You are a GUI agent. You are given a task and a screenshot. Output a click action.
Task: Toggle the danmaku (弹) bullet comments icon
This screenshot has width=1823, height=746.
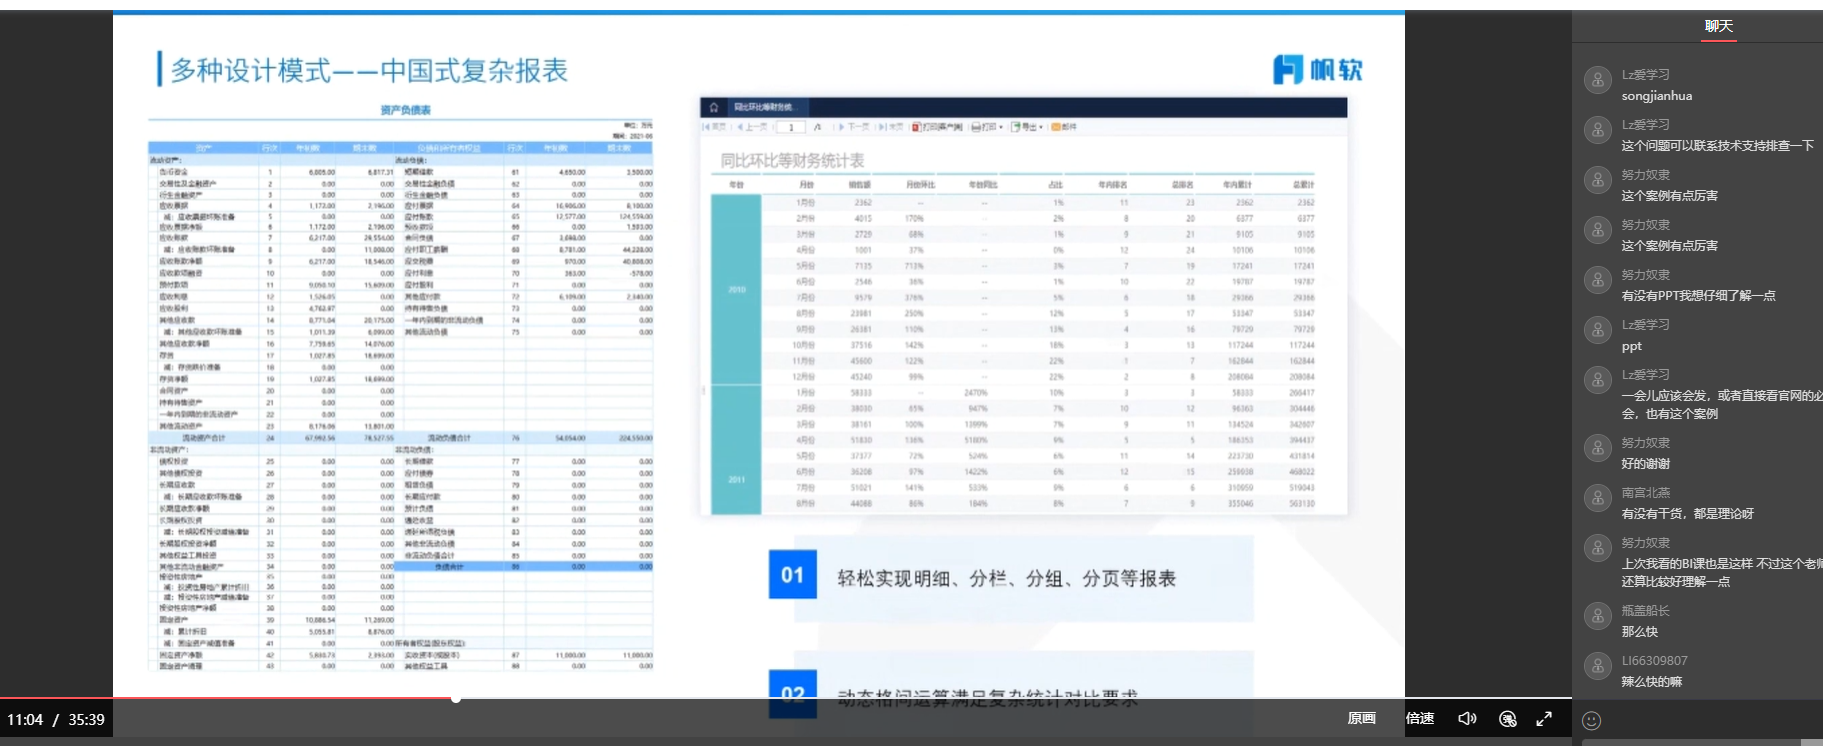[x=1508, y=719]
